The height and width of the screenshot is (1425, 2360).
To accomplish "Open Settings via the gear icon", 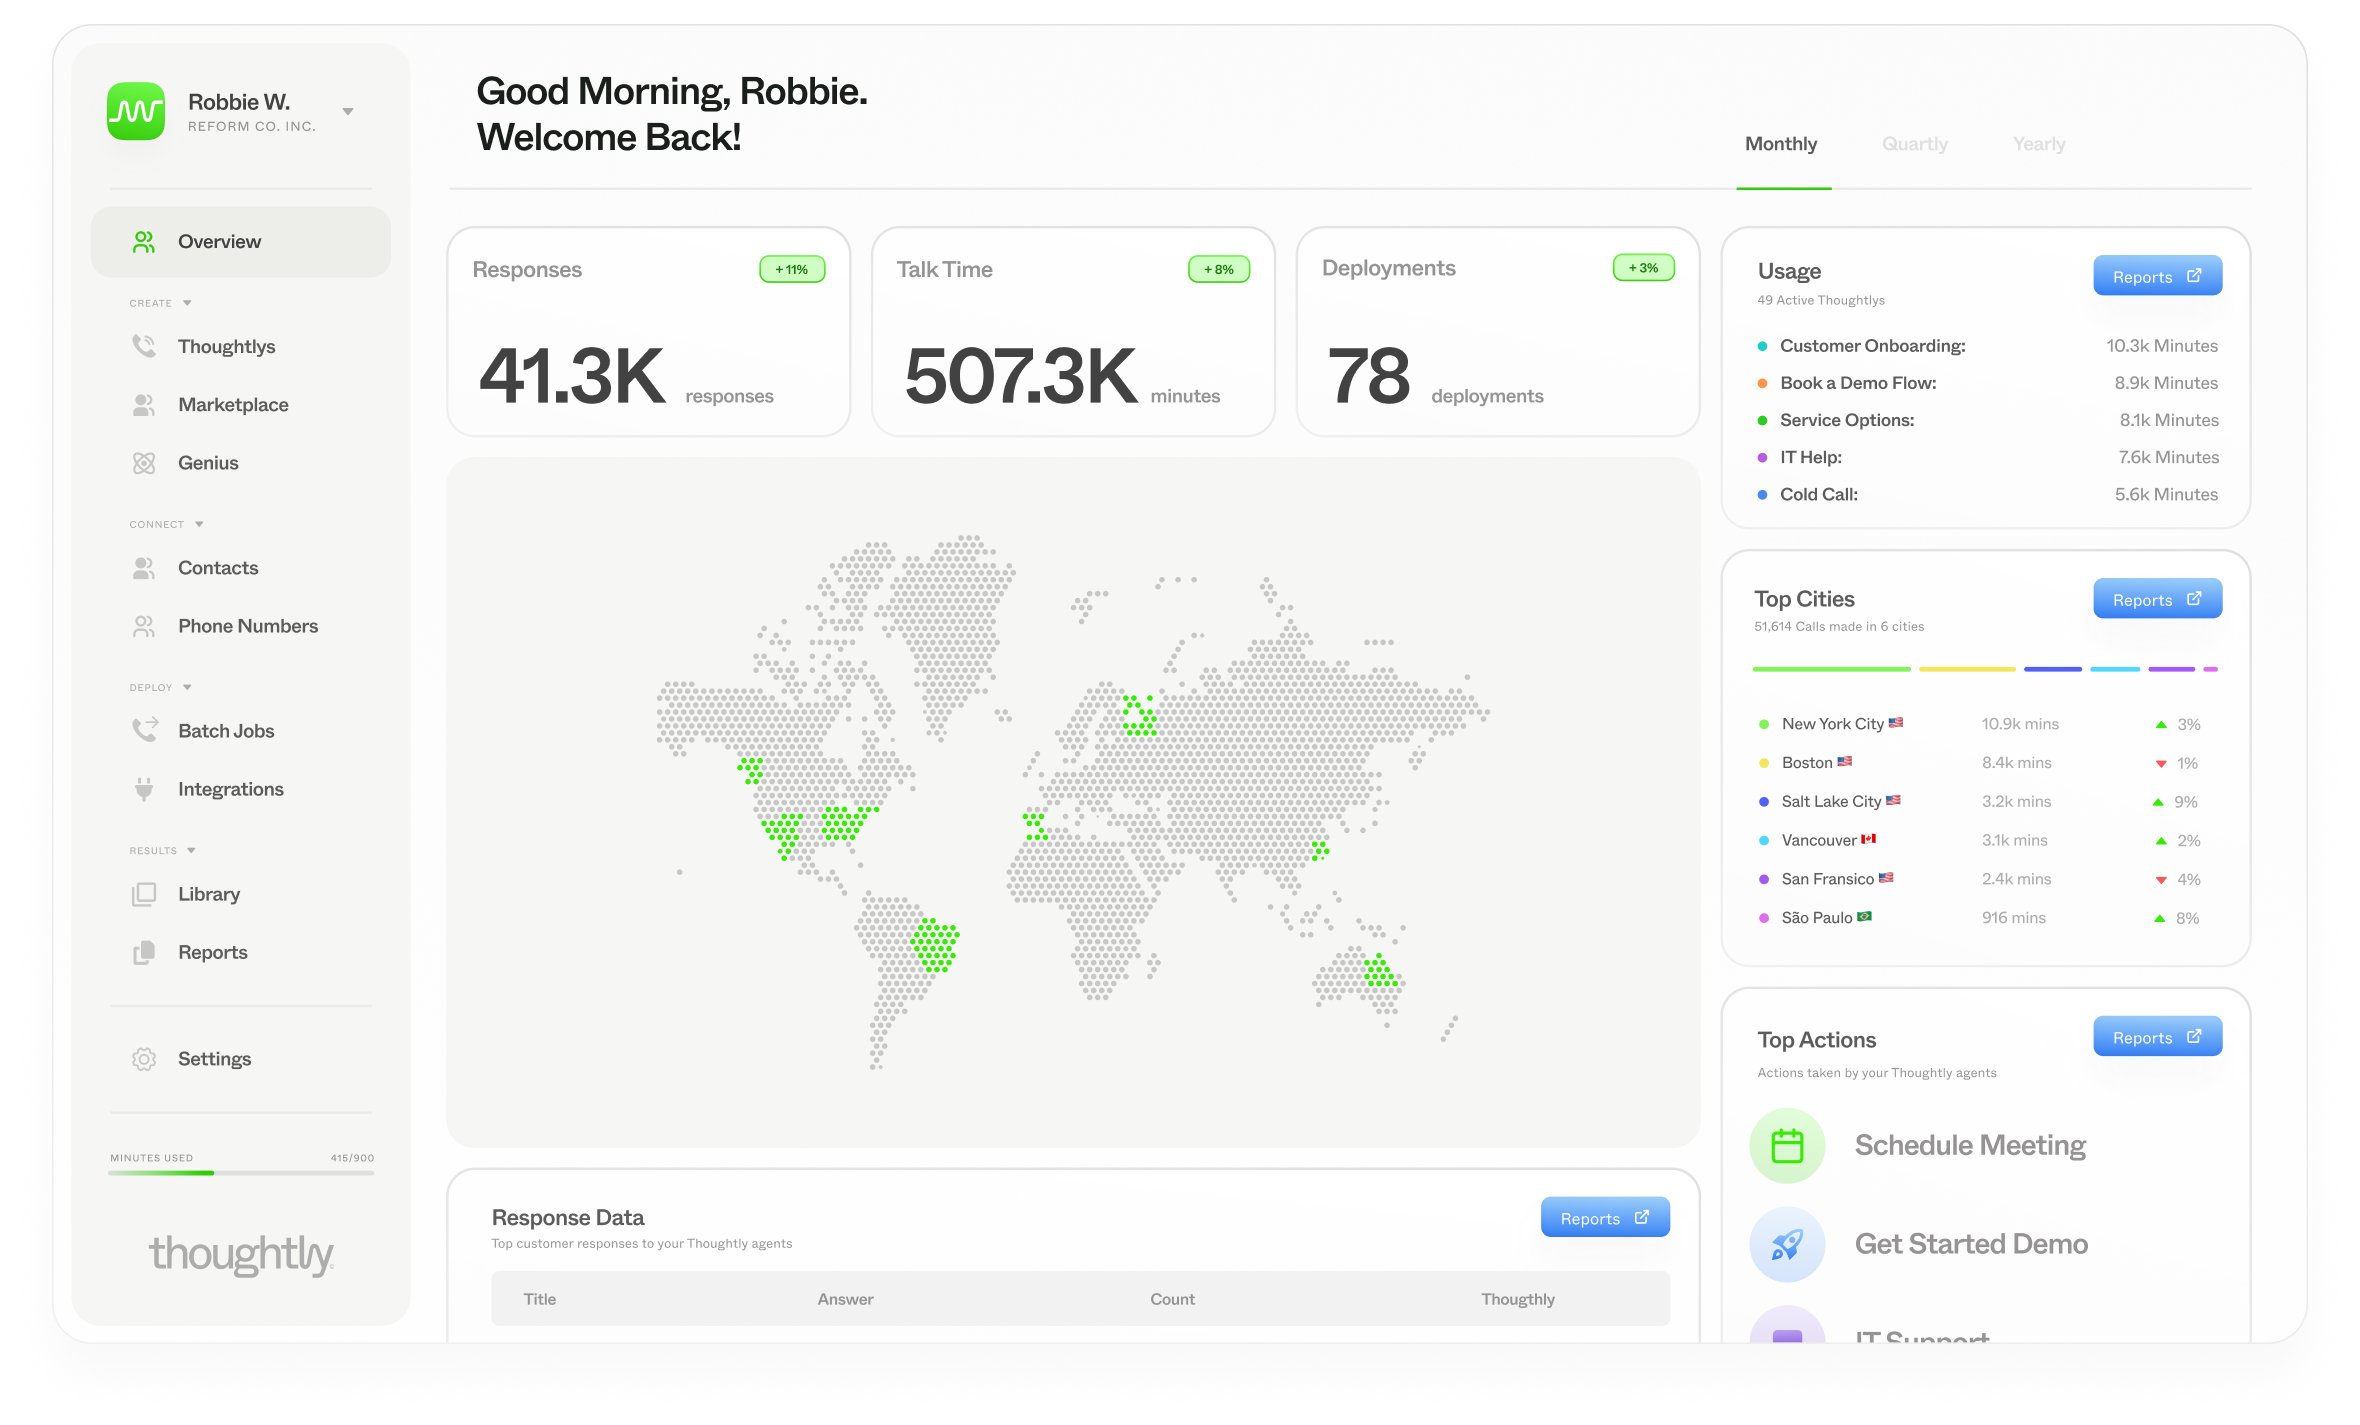I will click(x=144, y=1059).
